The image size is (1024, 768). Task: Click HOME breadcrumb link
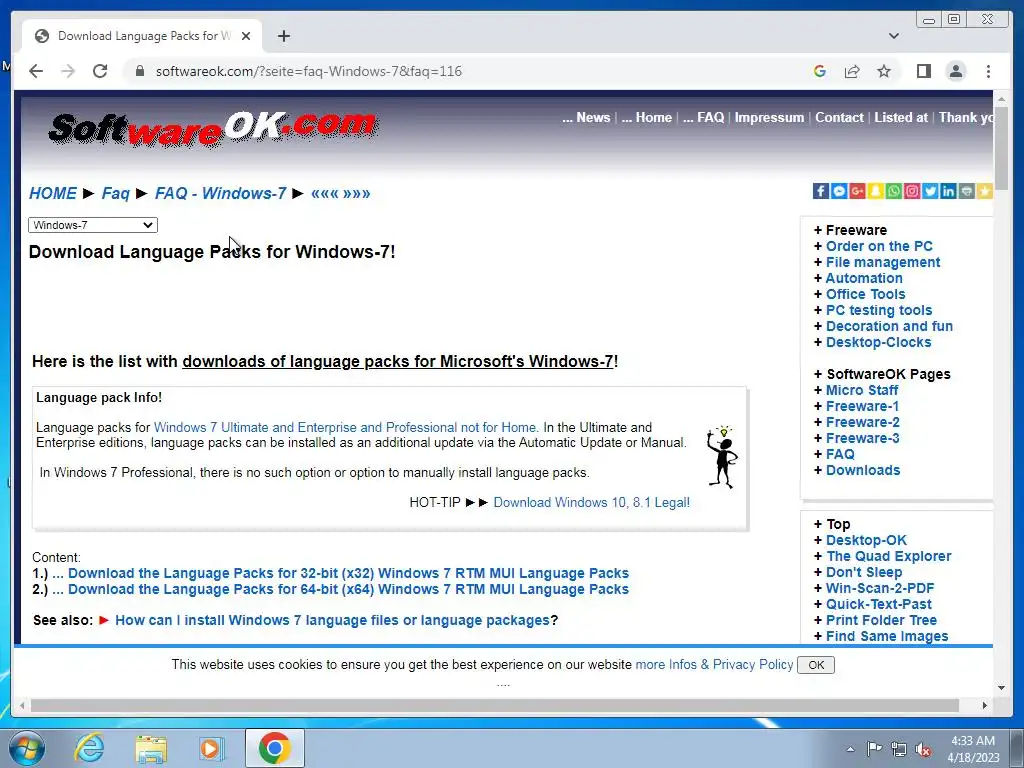pos(53,193)
